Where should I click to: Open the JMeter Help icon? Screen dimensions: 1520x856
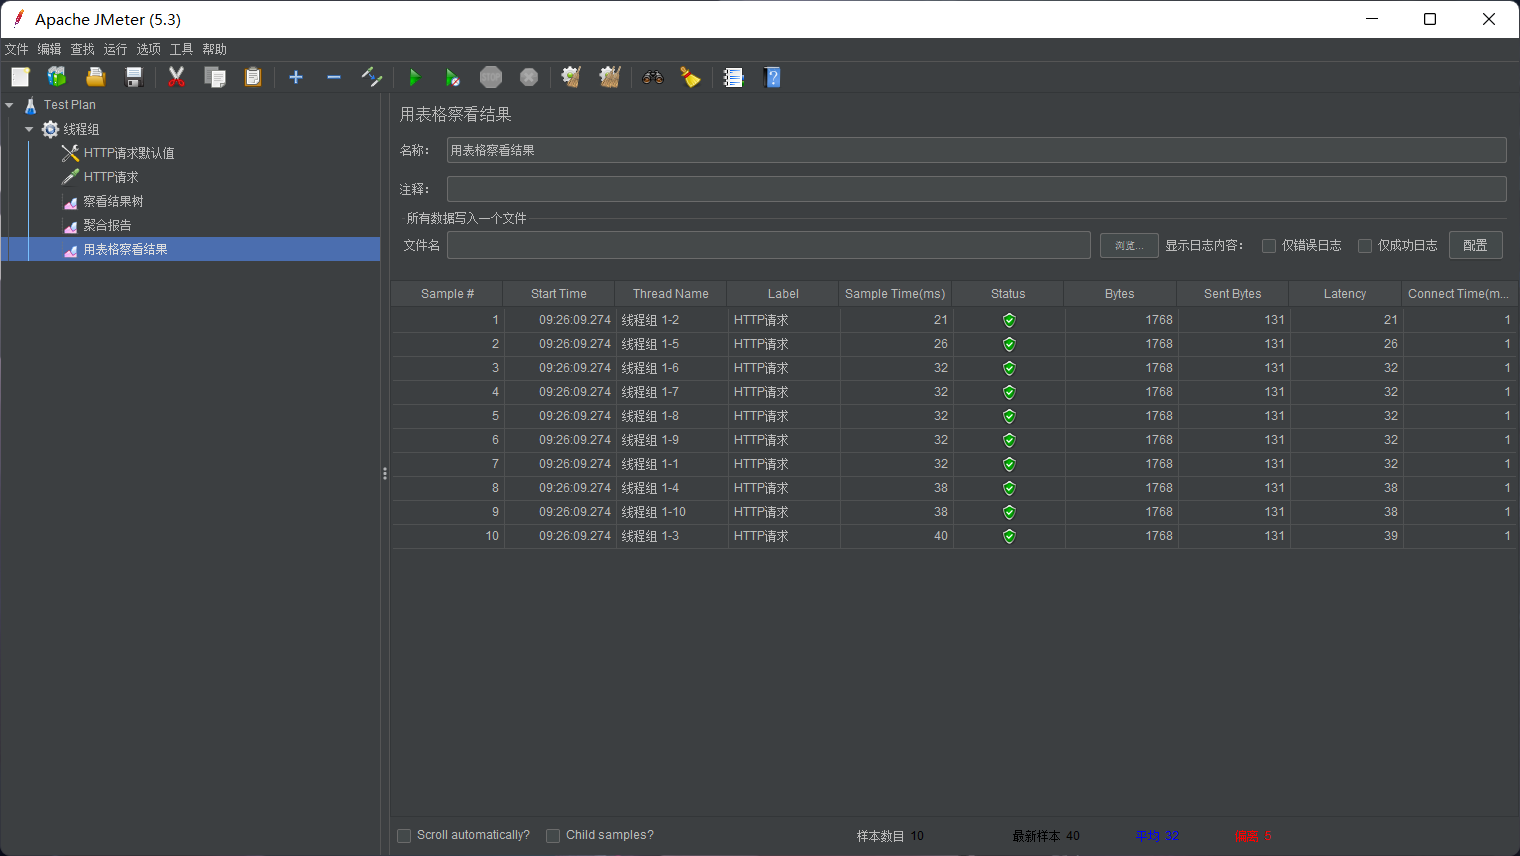[x=772, y=77]
